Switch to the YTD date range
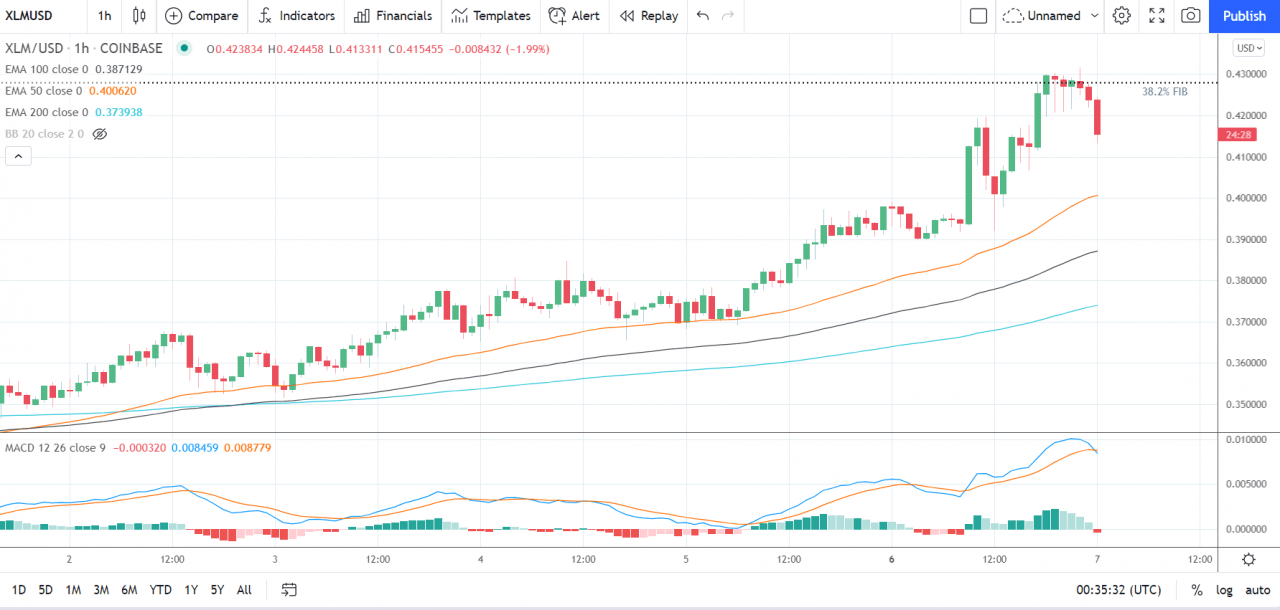 point(158,590)
